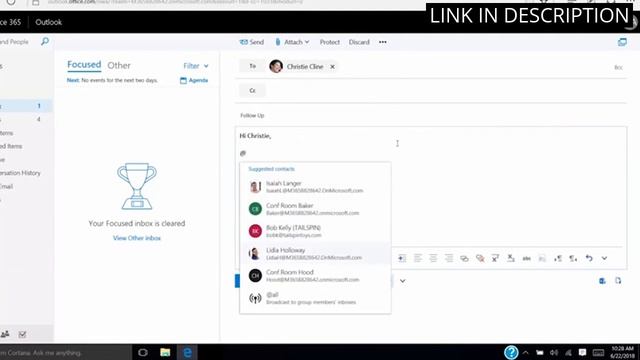Image resolution: width=640 pixels, height=360 pixels.
Task: Click the To button
Action: point(252,66)
